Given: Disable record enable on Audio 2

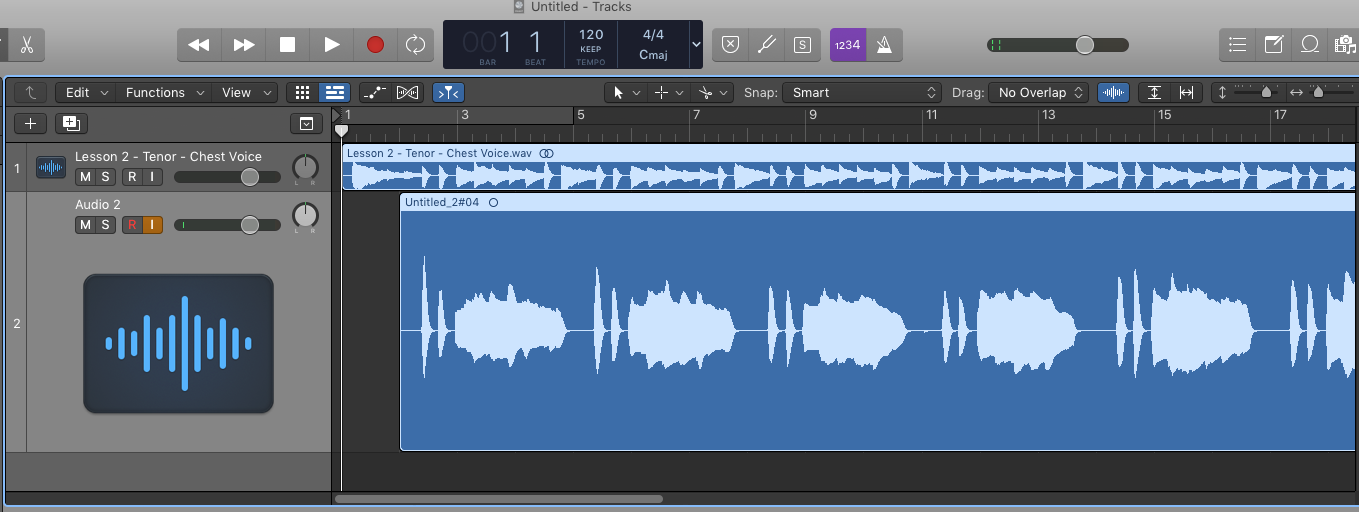Looking at the screenshot, I should (131, 225).
